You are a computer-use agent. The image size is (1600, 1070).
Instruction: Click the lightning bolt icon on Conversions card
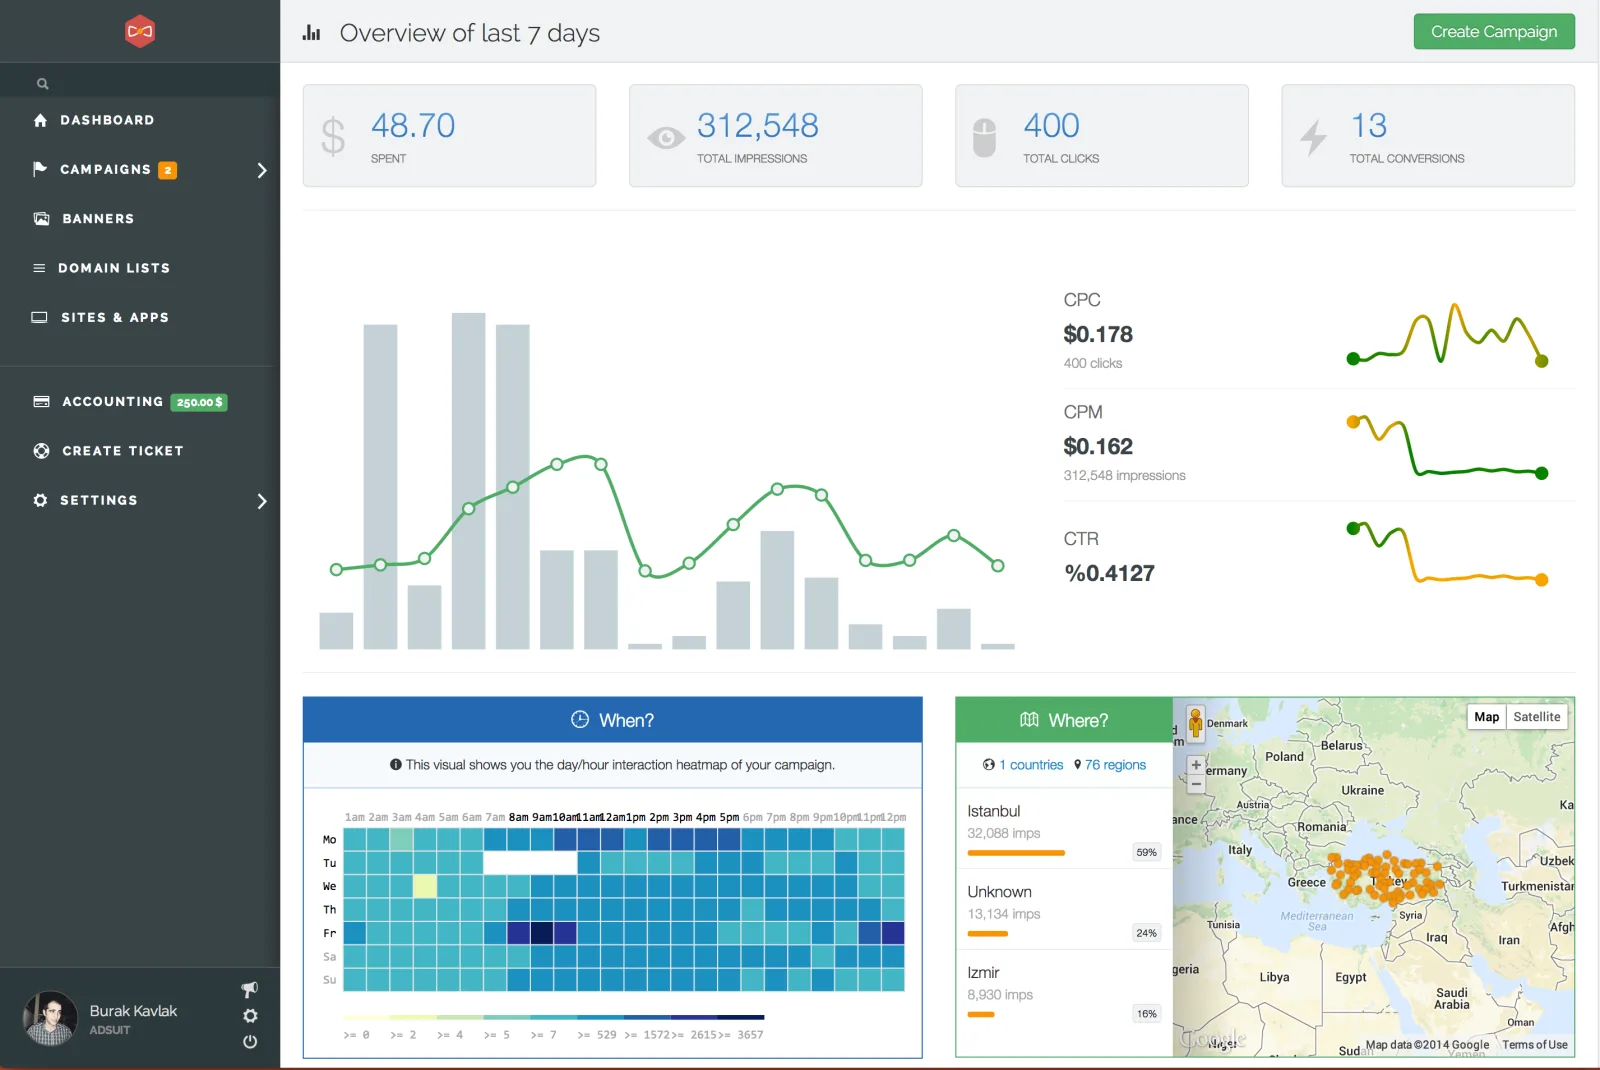click(1313, 138)
